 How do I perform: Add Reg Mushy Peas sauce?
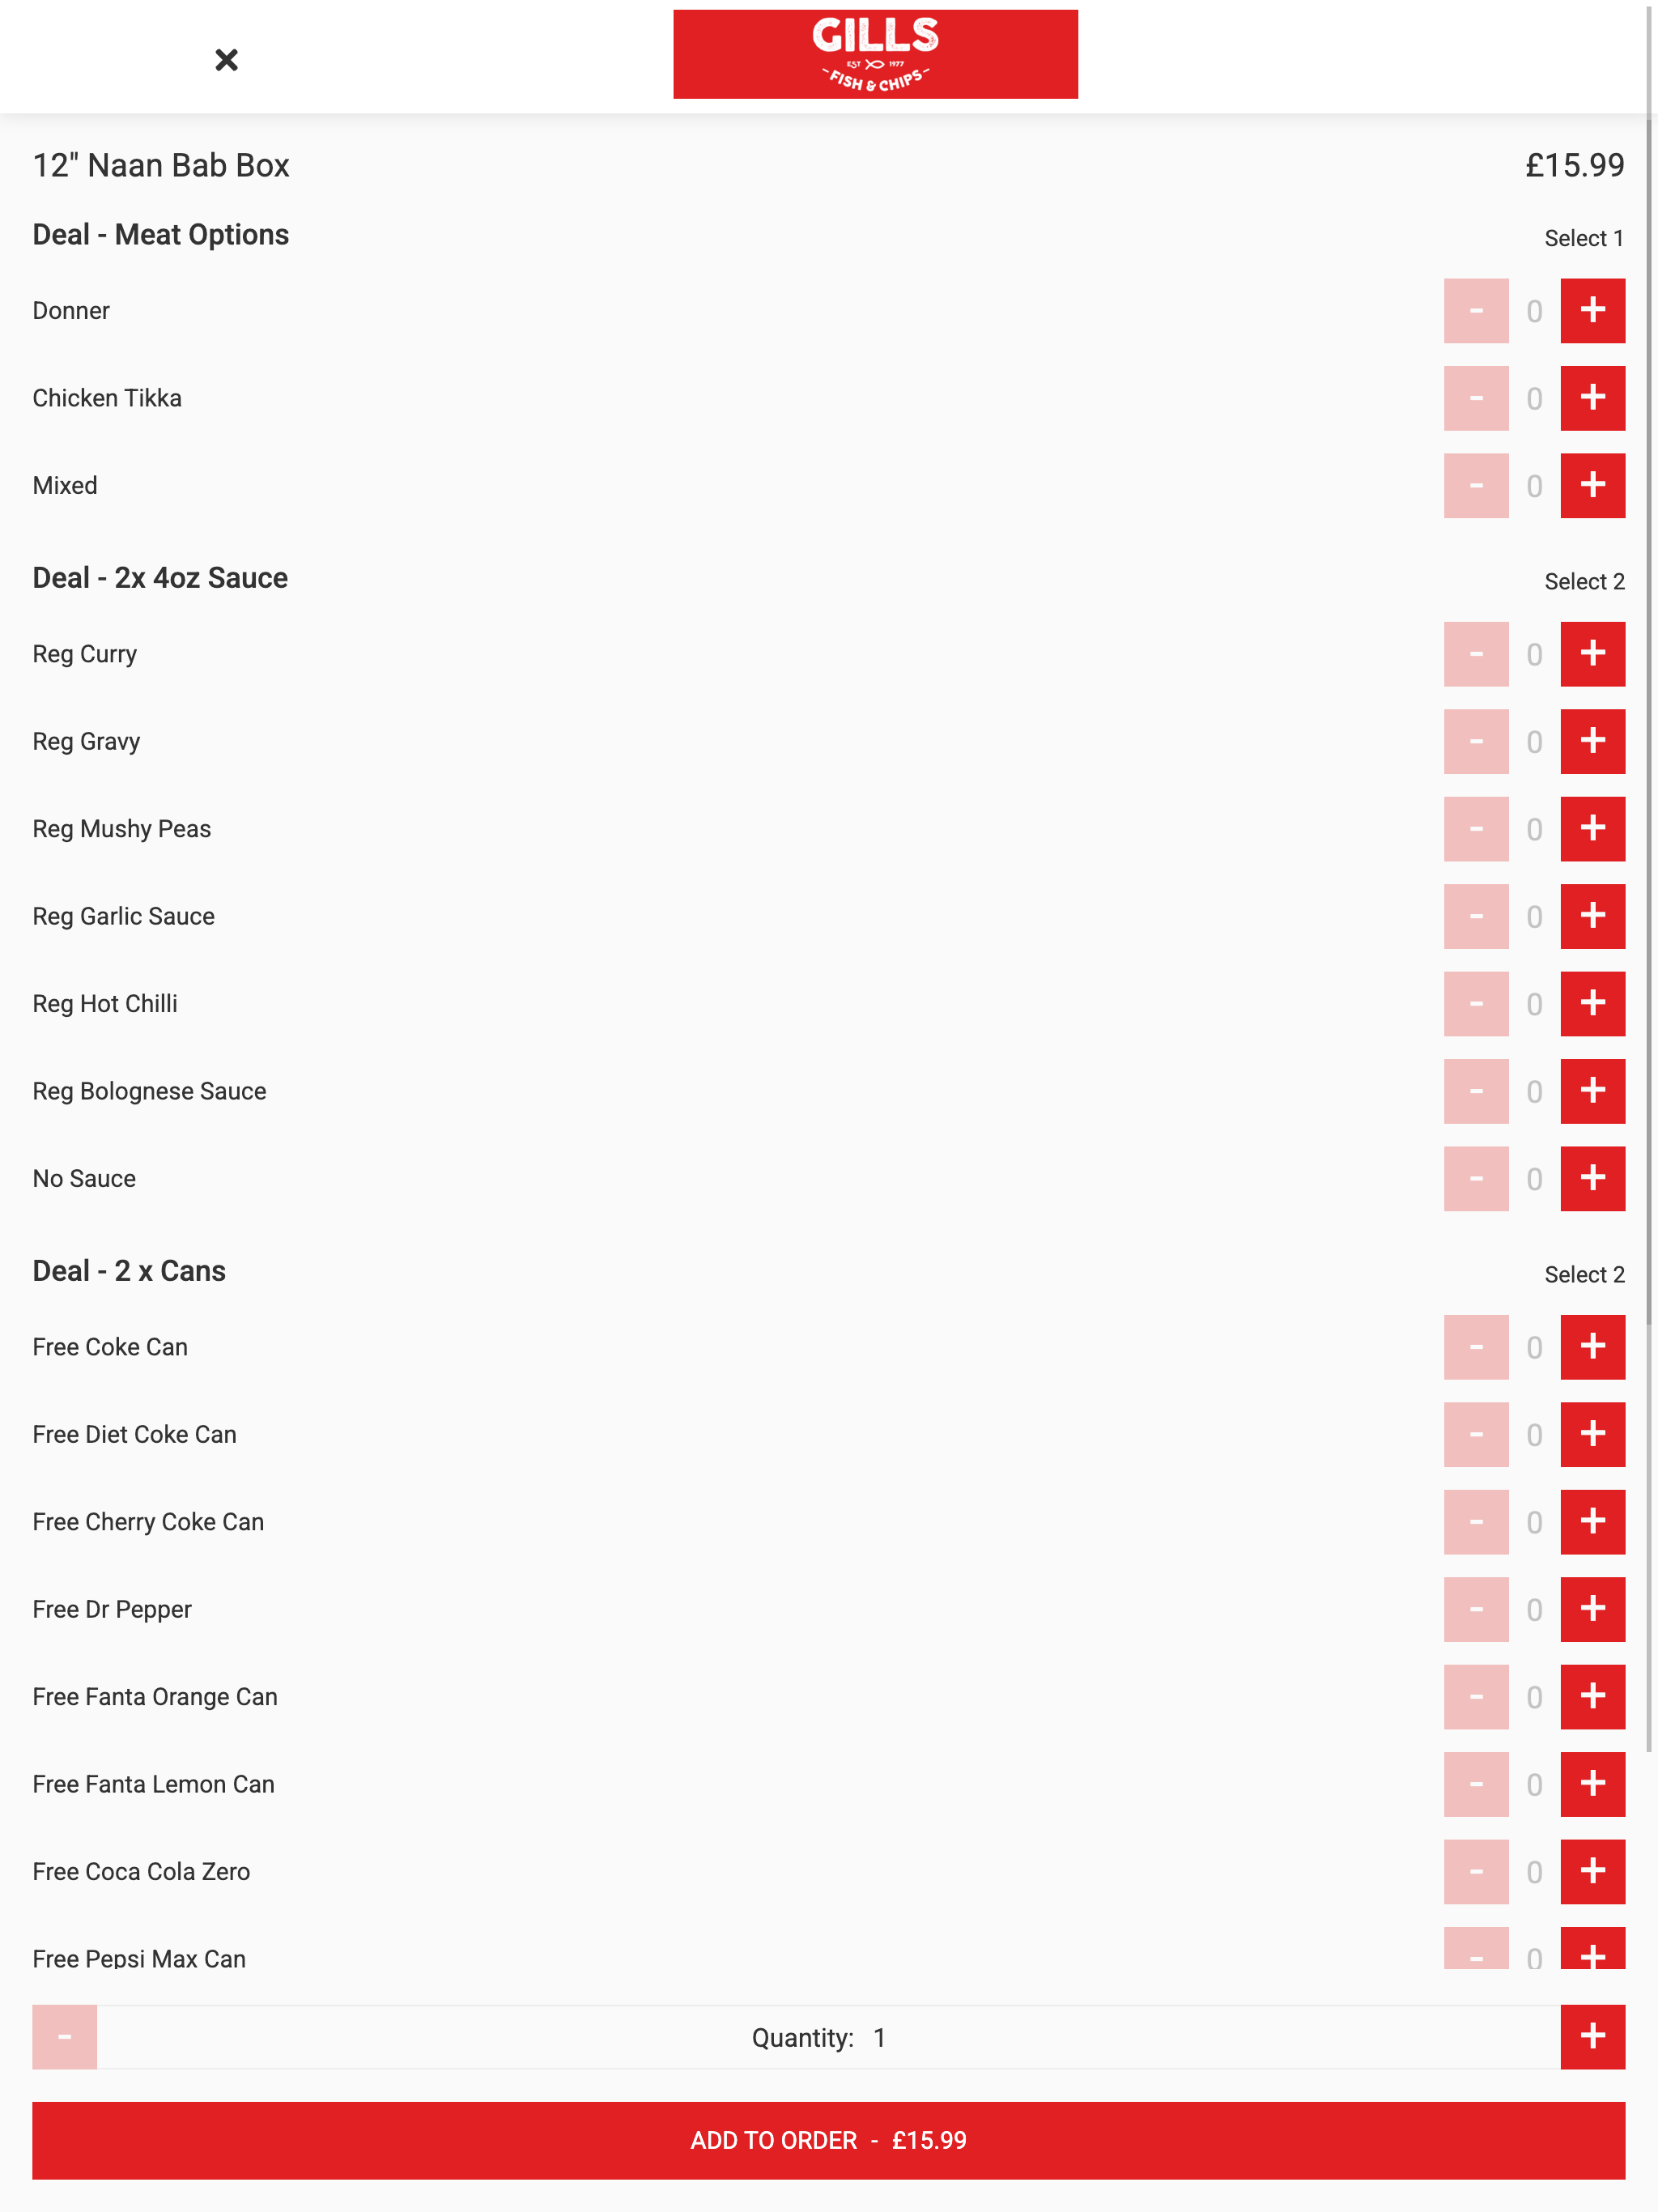tap(1592, 829)
